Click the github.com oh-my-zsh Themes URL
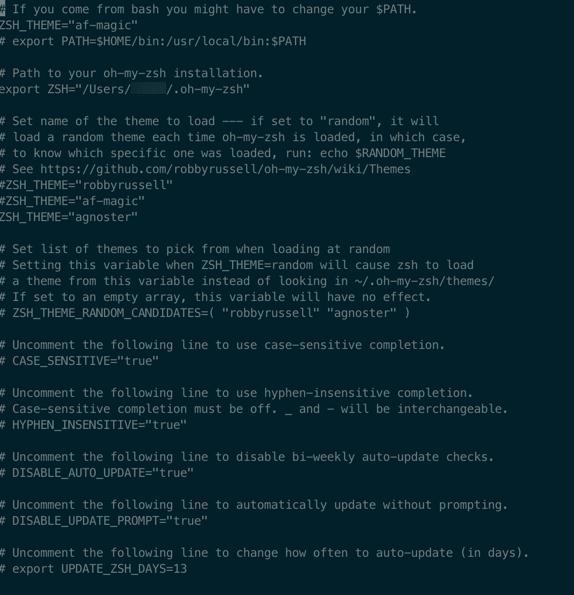Screen dimensions: 574x595 point(225,169)
